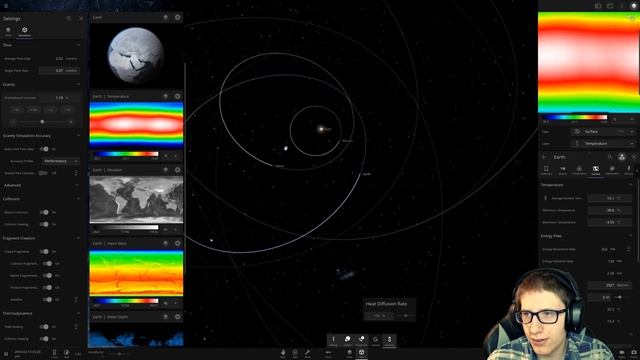The width and height of the screenshot is (640, 360).
Task: Open the Surface tab in Earth panel
Action: [596, 170]
